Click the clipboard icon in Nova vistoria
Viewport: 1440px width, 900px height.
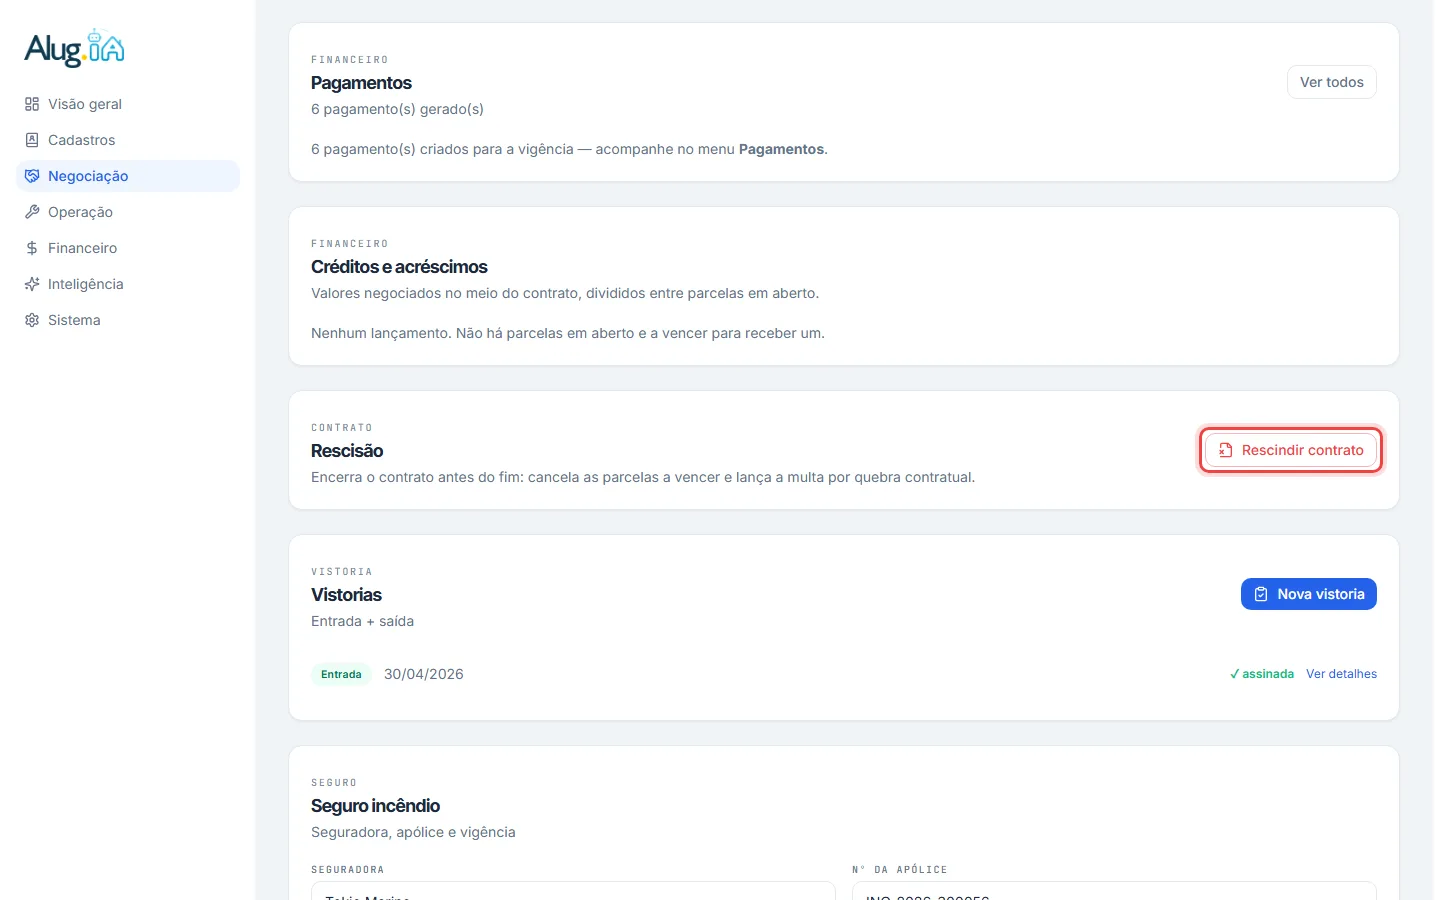tap(1261, 594)
